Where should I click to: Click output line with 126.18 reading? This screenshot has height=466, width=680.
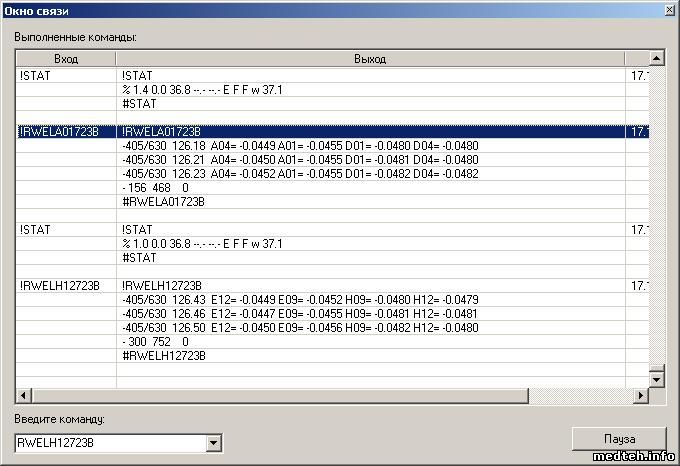click(x=300, y=145)
